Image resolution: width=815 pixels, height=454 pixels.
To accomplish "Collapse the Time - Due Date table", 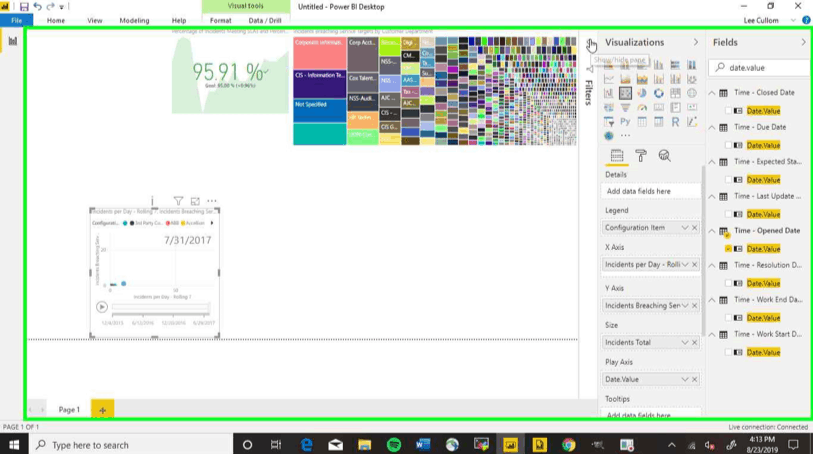I will tap(712, 127).
